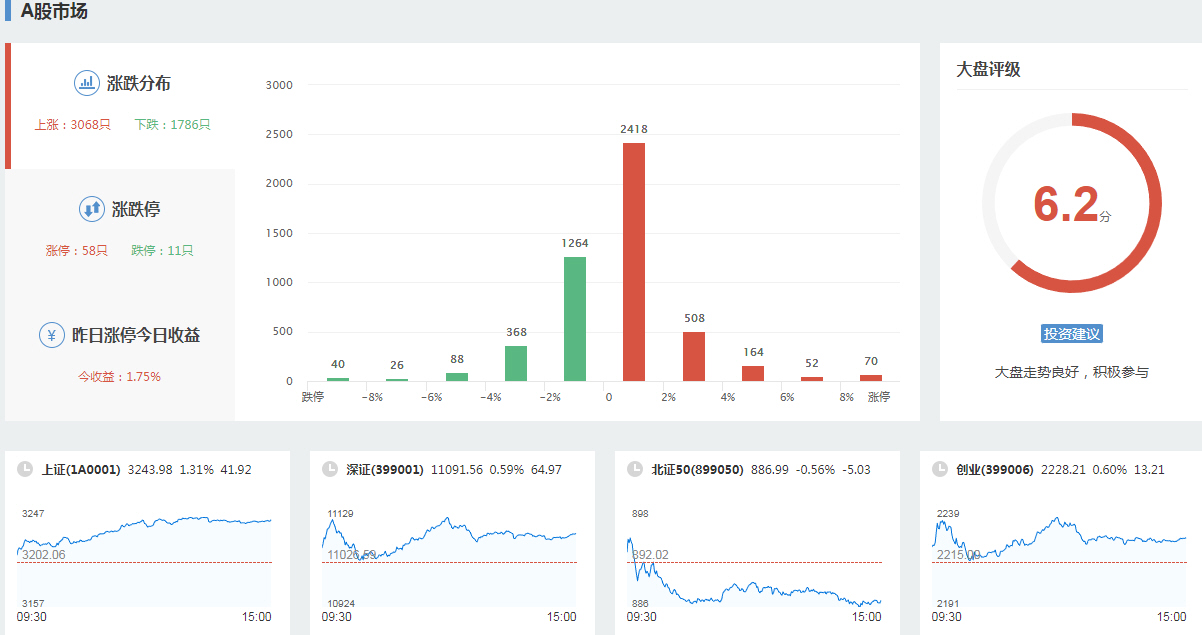Switch to the 涨跌停 tab
The image size is (1202, 635).
coord(136,210)
